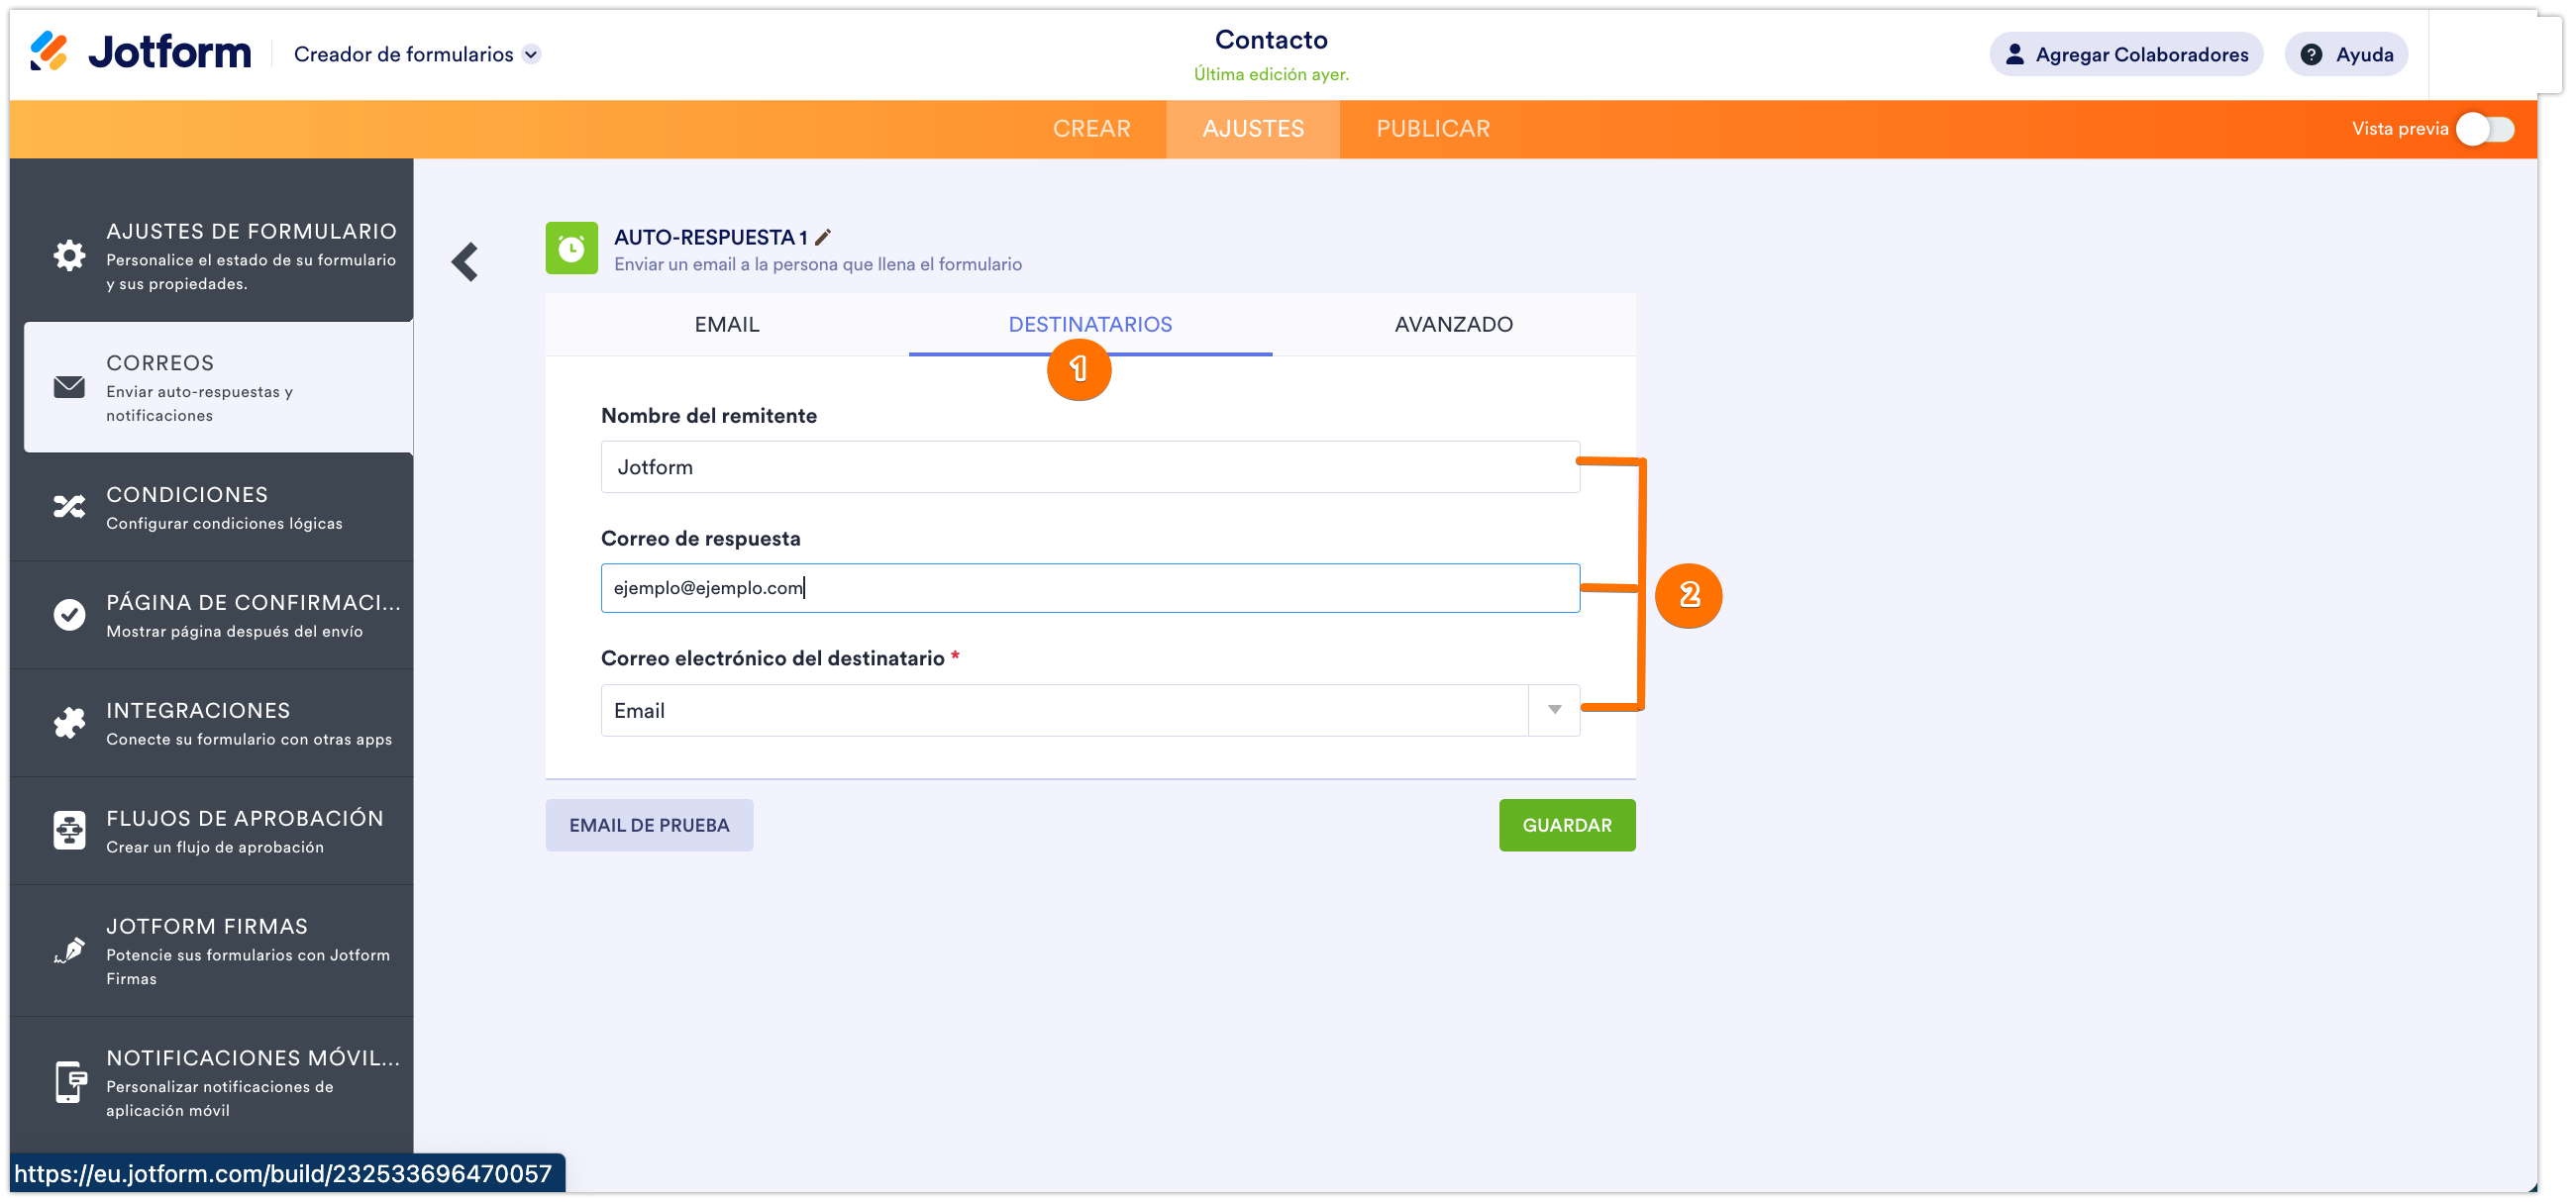Switch to the AVANZADO tab

(x=1453, y=324)
